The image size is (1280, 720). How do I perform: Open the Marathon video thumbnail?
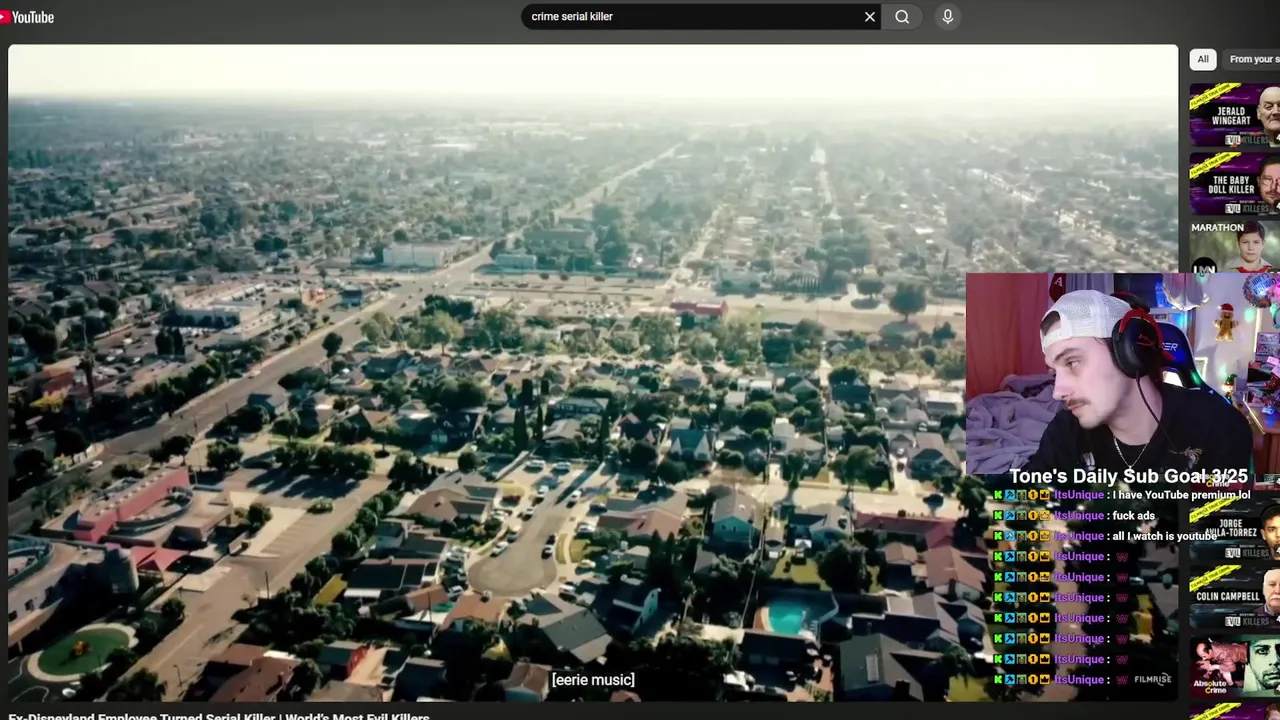1235,246
